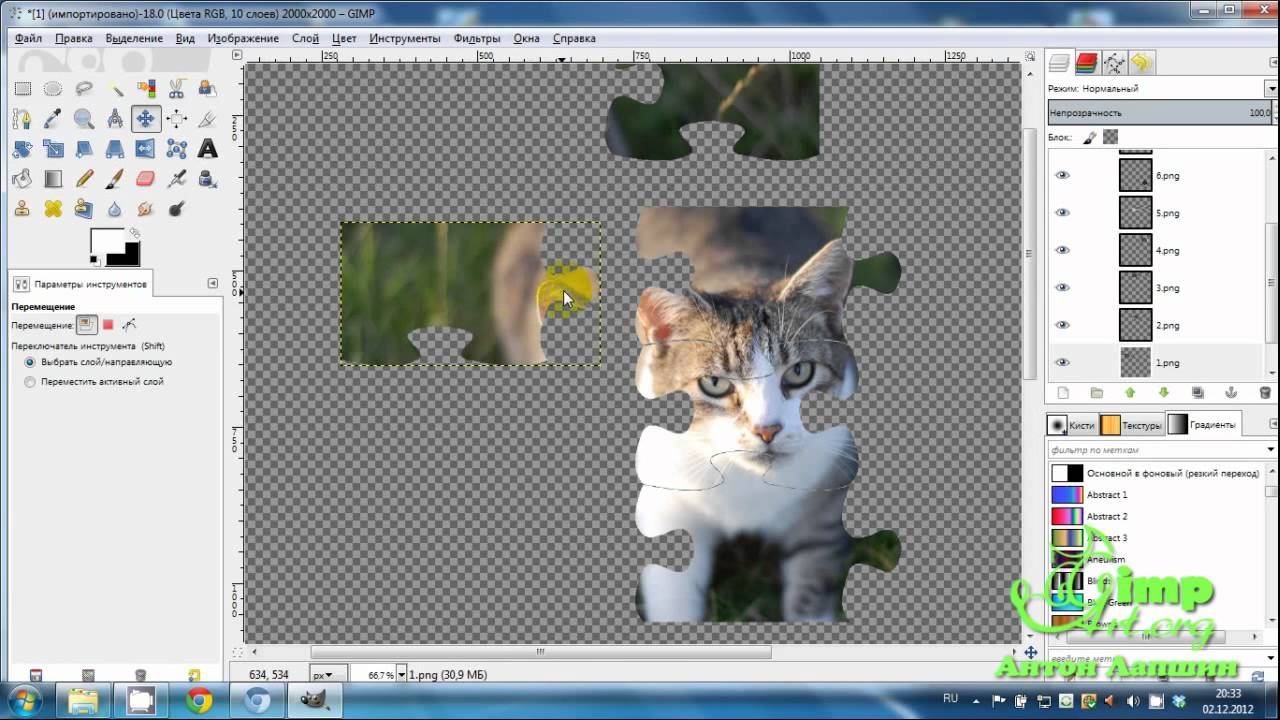This screenshot has width=1280, height=720.
Task: Select the Move tool in toolbox
Action: (x=146, y=119)
